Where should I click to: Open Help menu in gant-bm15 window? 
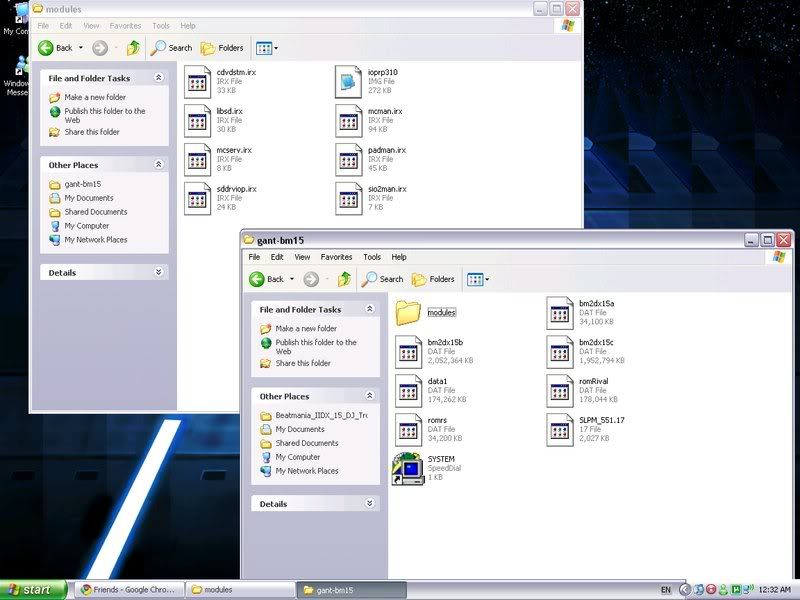[399, 257]
